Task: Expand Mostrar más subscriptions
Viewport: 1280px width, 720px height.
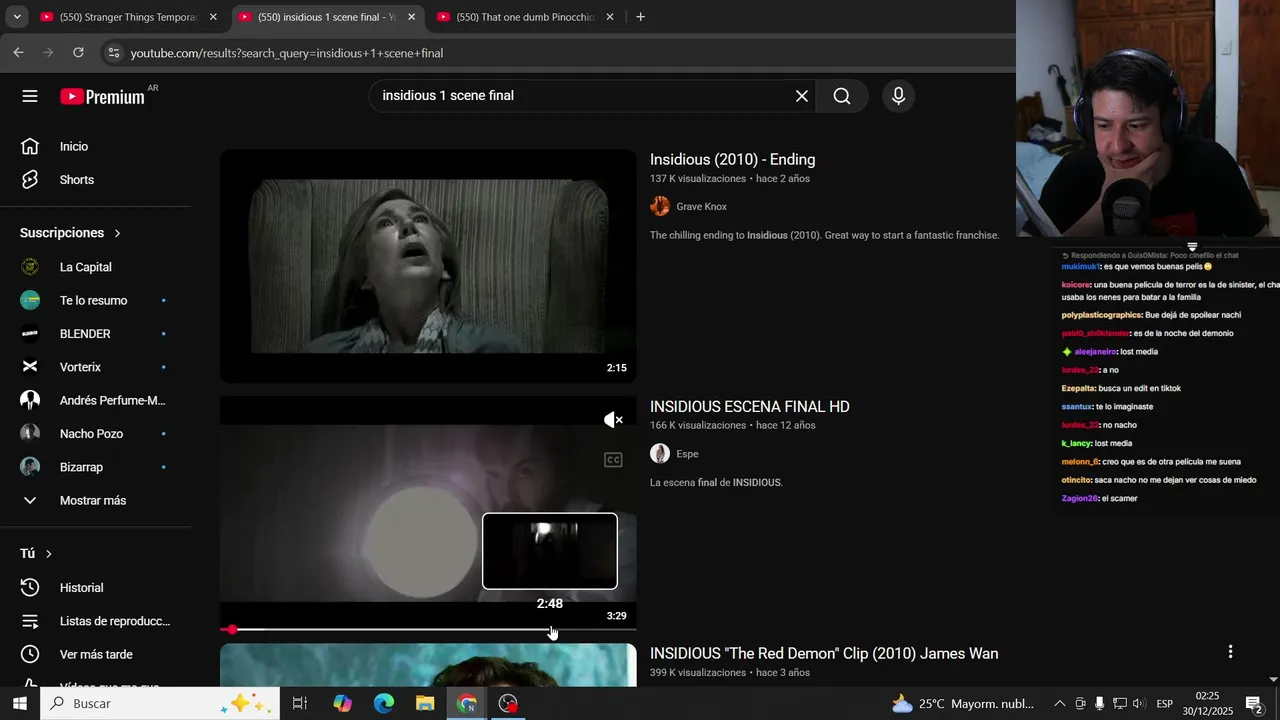Action: [x=95, y=500]
